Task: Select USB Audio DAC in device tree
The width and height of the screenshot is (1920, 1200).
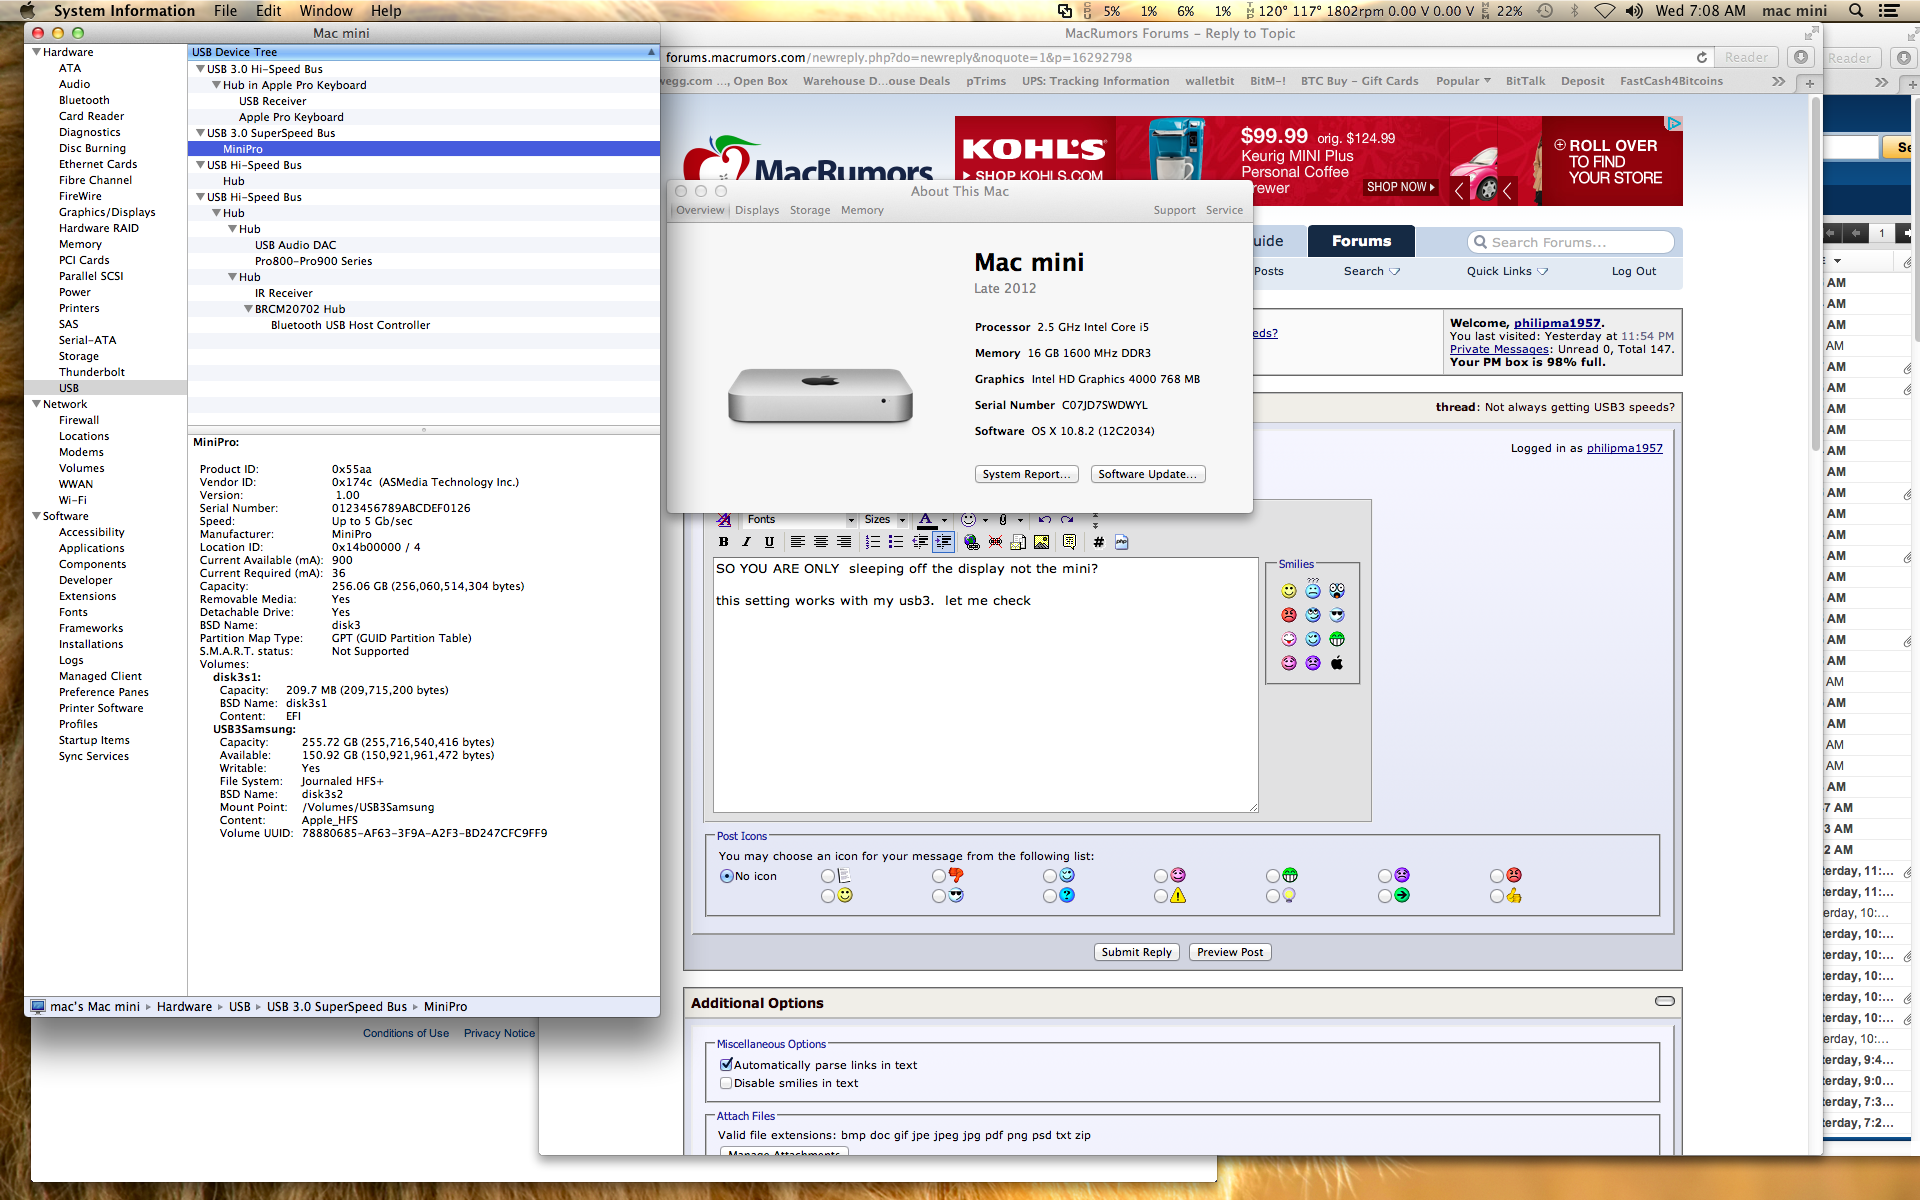Action: [295, 245]
